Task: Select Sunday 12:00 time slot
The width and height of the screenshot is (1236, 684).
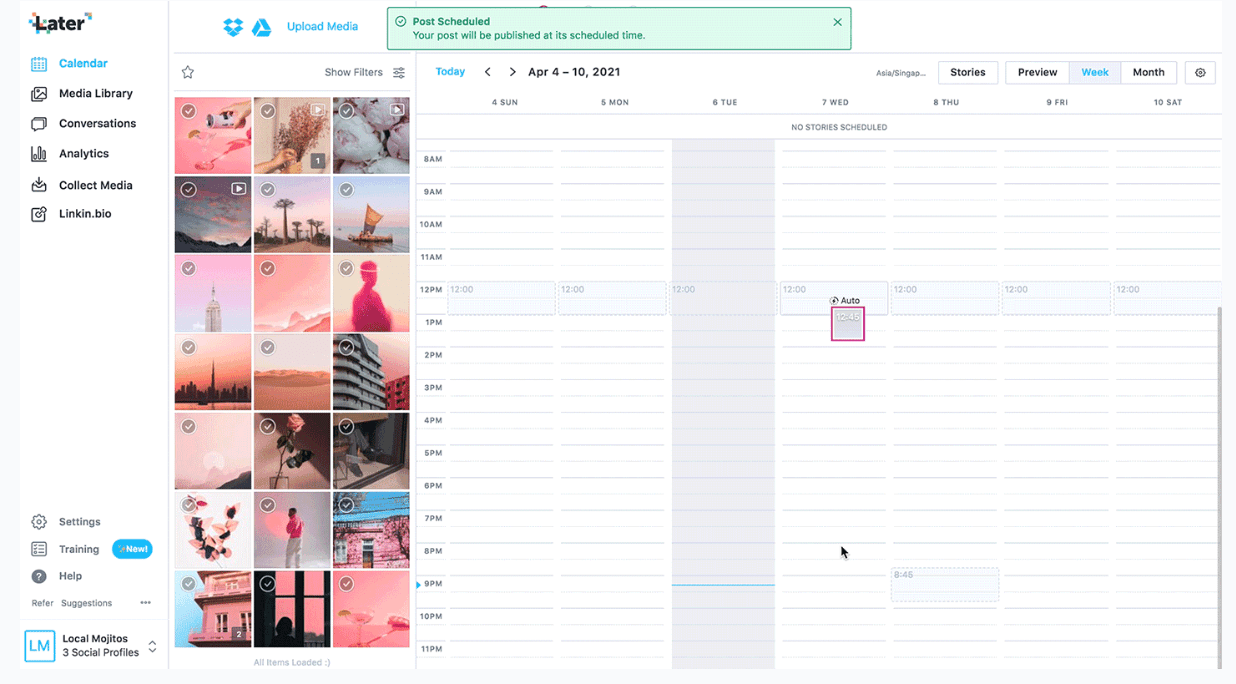Action: pyautogui.click(x=501, y=298)
